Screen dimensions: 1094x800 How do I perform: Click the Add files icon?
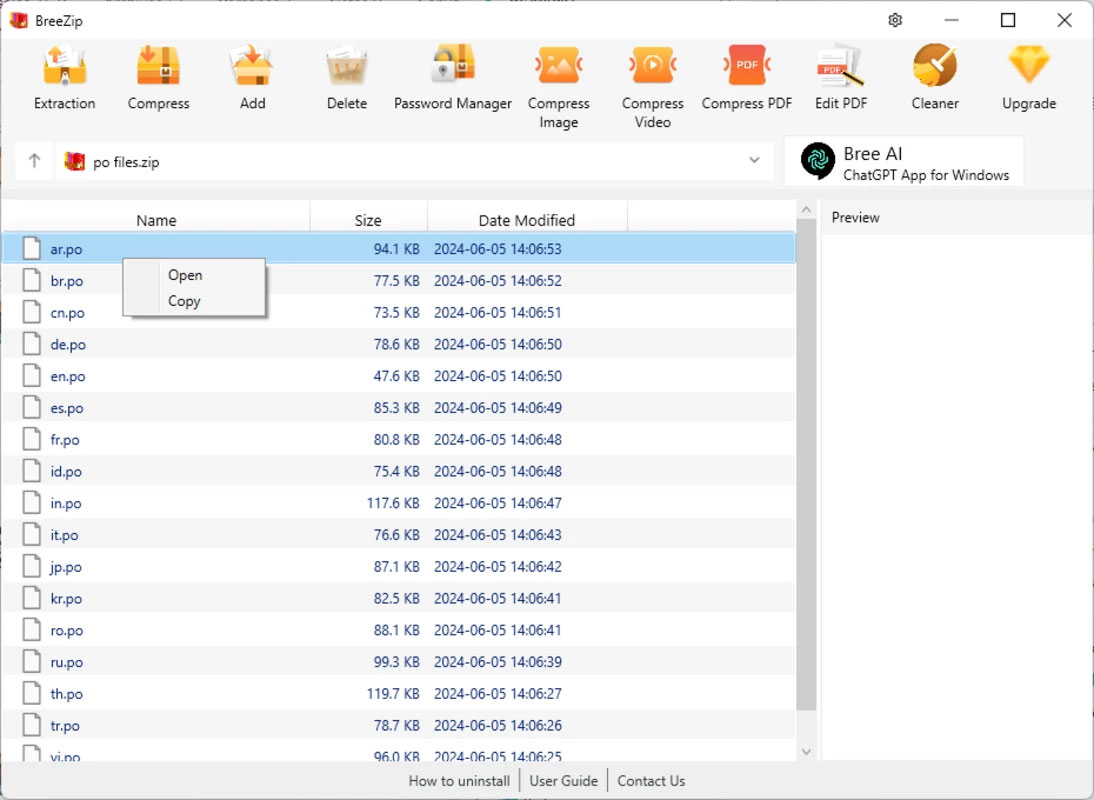tap(252, 66)
